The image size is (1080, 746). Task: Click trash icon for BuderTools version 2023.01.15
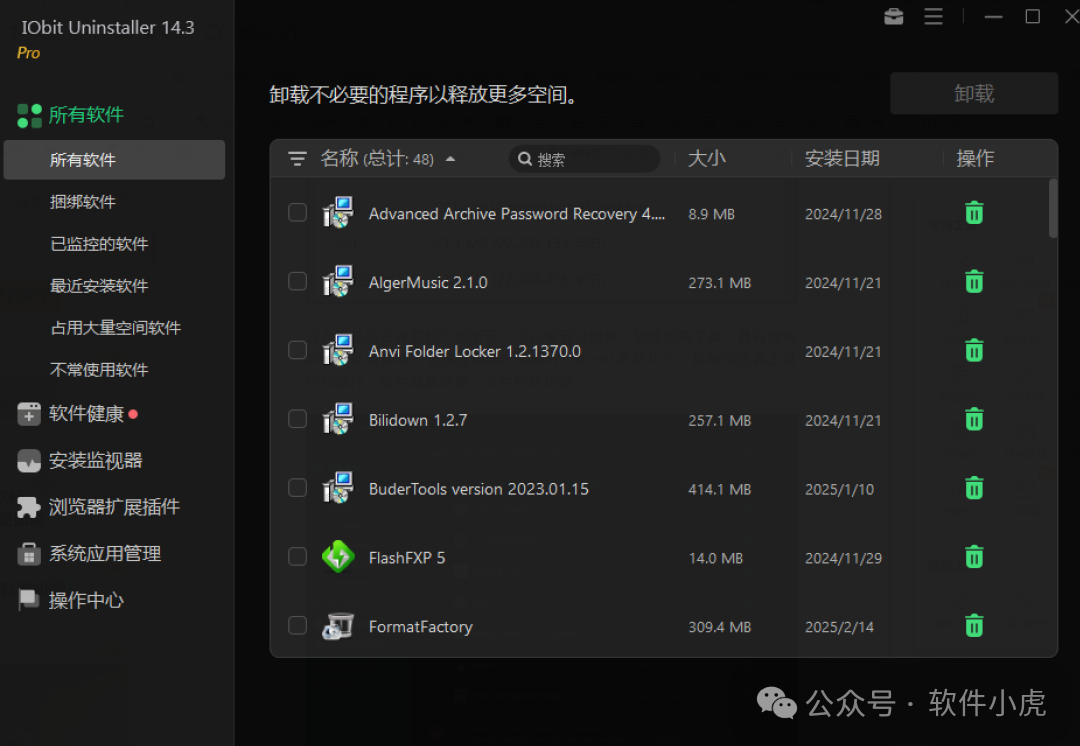(x=974, y=488)
